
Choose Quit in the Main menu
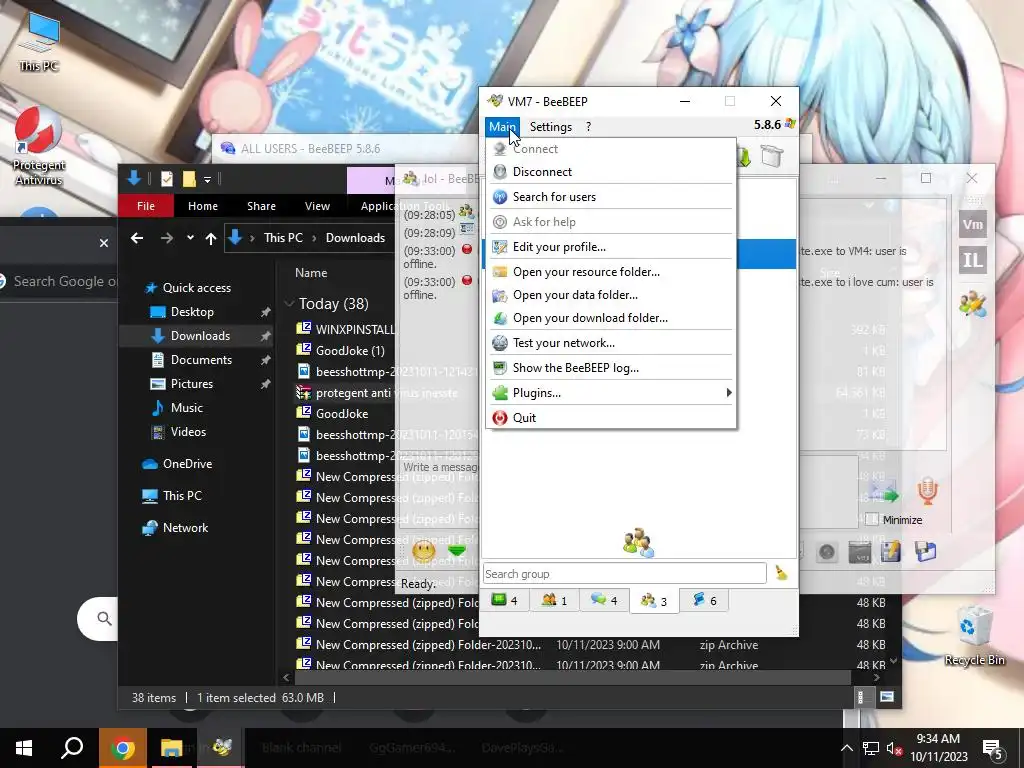[611, 418]
